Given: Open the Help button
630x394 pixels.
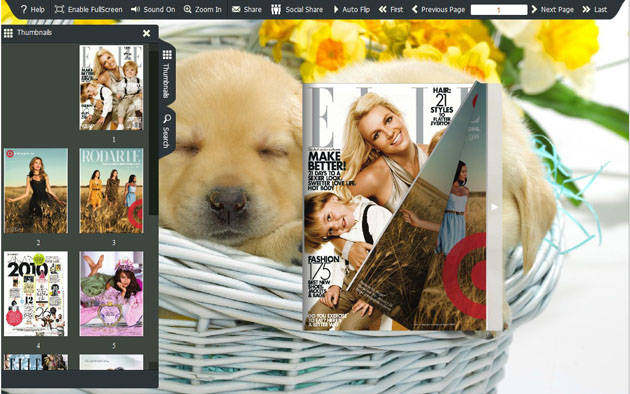Looking at the screenshot, I should point(32,9).
